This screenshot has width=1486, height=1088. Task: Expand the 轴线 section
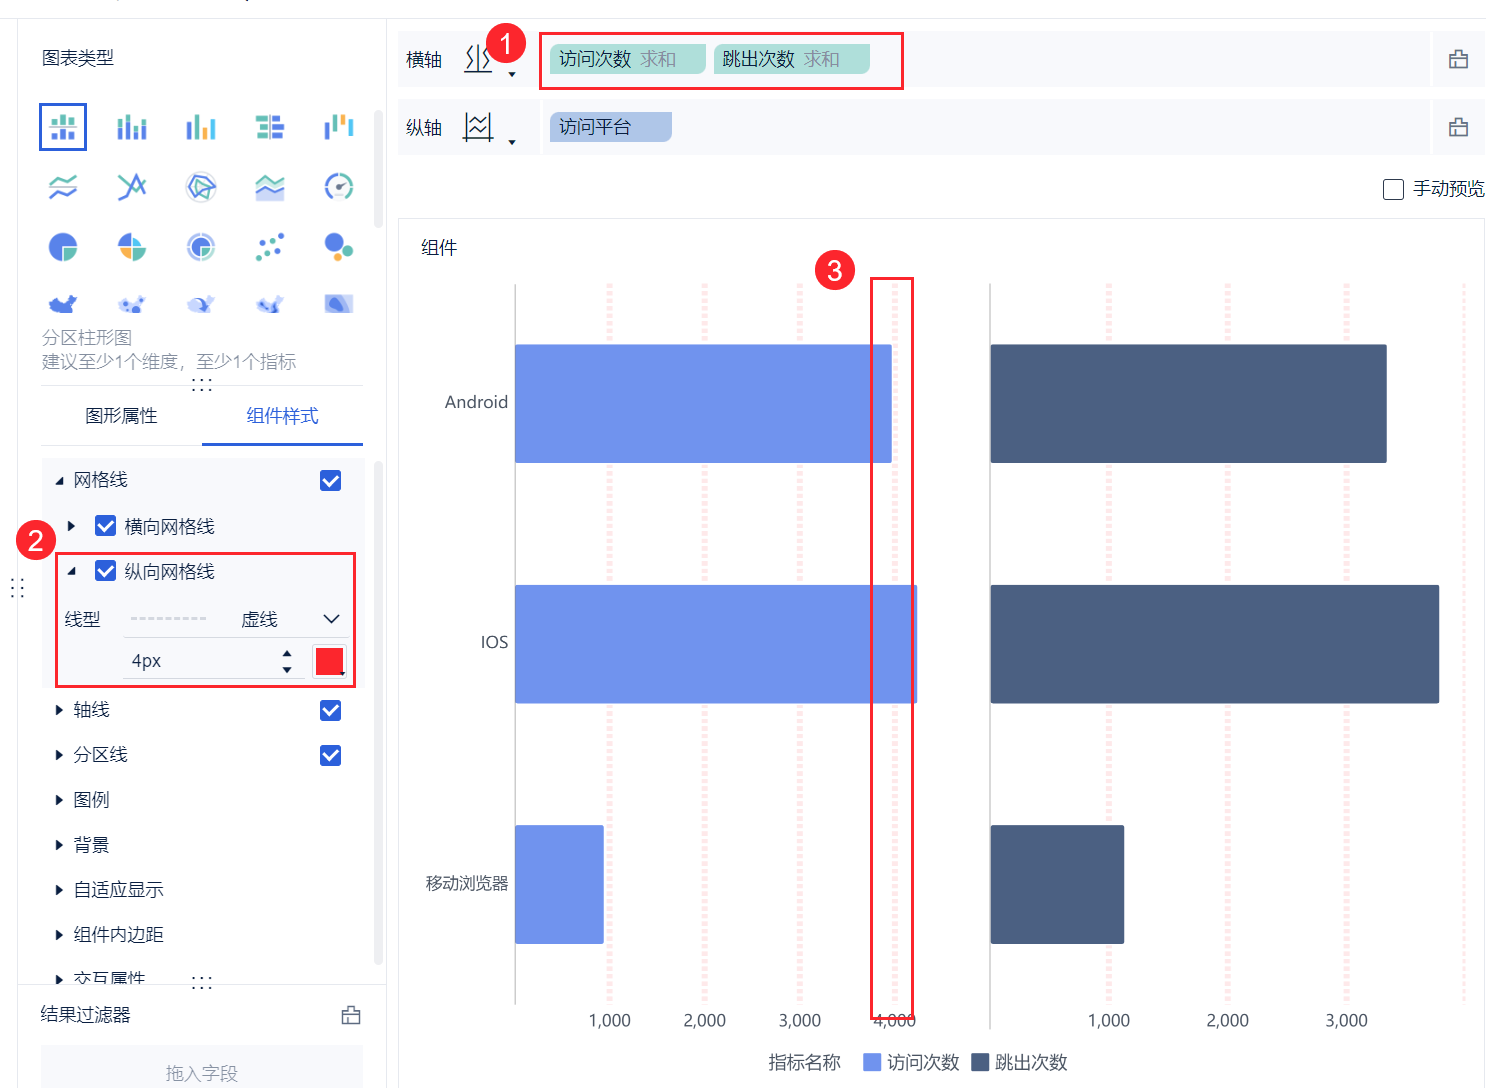click(59, 710)
